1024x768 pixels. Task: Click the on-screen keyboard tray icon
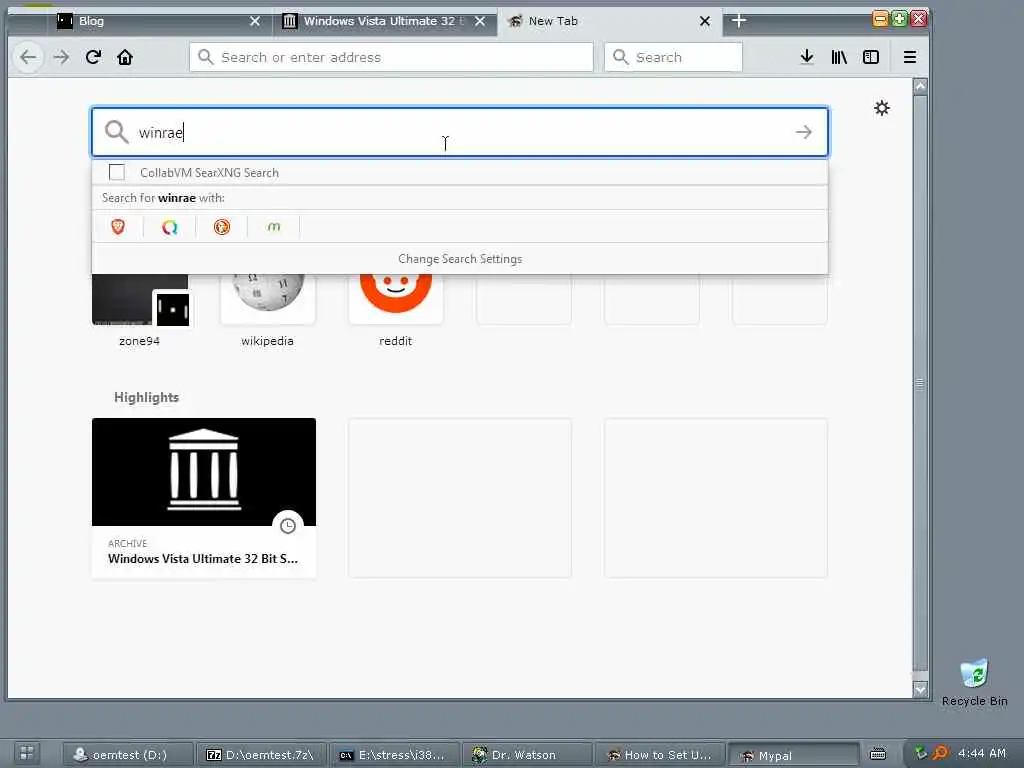pyautogui.click(x=878, y=754)
